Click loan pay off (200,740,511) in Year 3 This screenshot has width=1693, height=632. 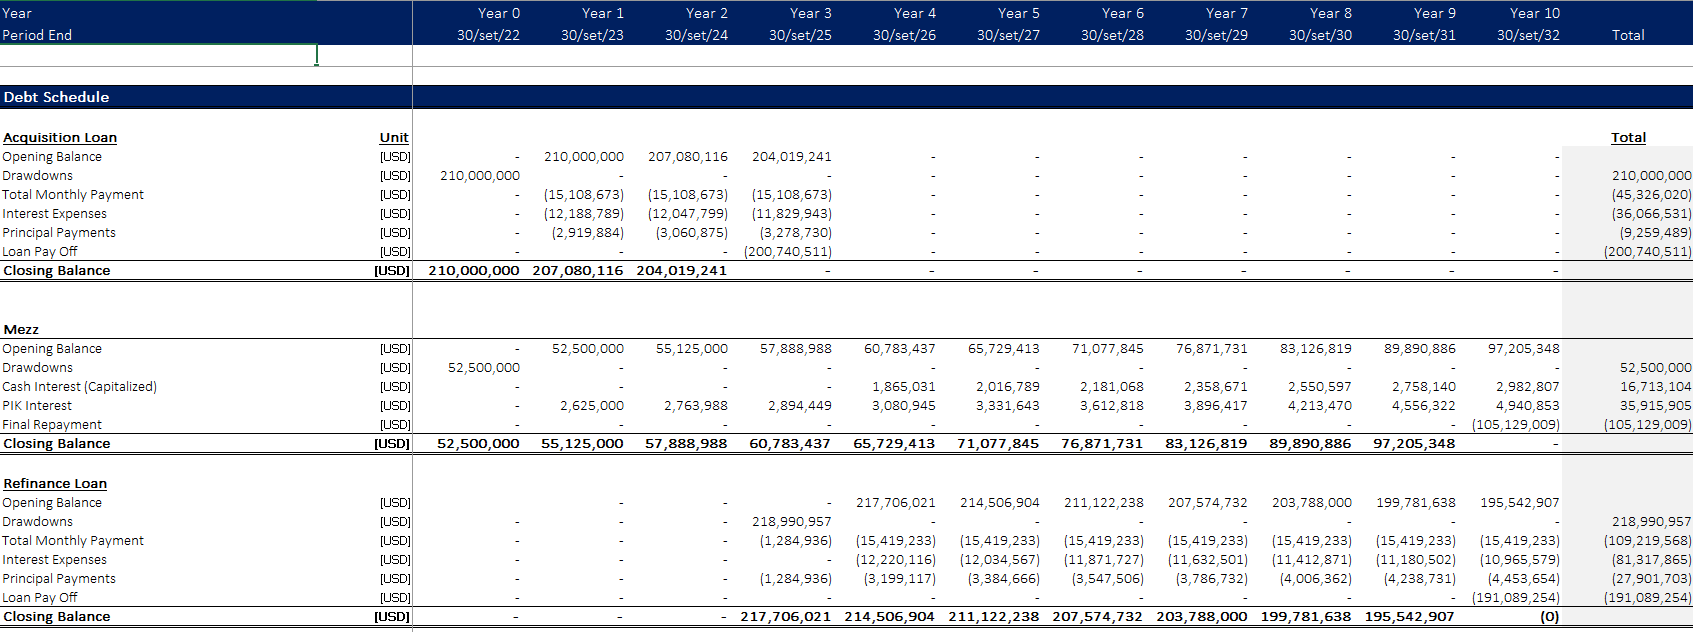pyautogui.click(x=788, y=252)
